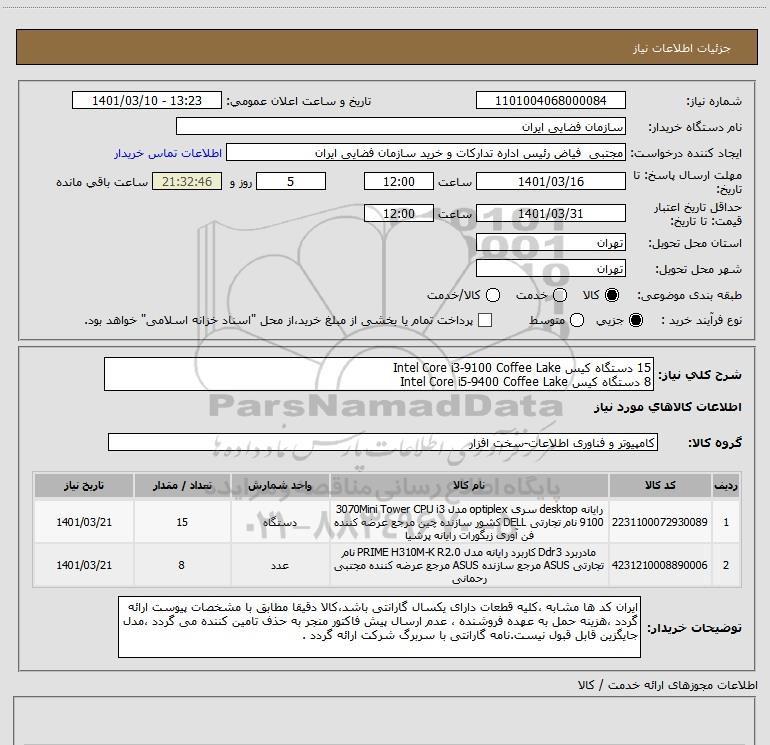This screenshot has height=745, width=770.
Task: Click the شرح کلی نیاز description box
Action: tap(379, 374)
